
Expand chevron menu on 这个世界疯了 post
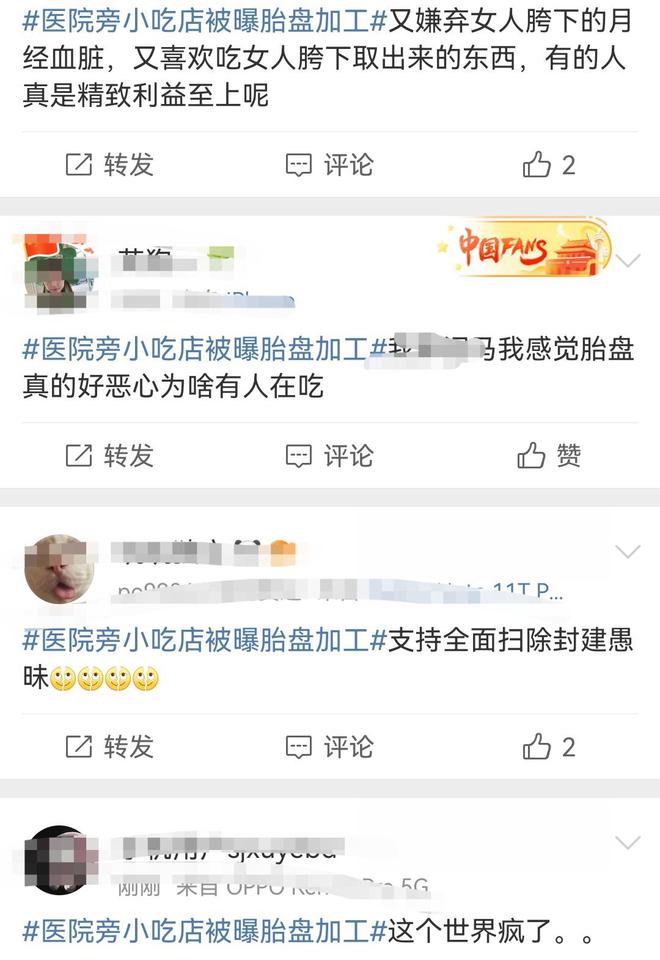tap(628, 843)
